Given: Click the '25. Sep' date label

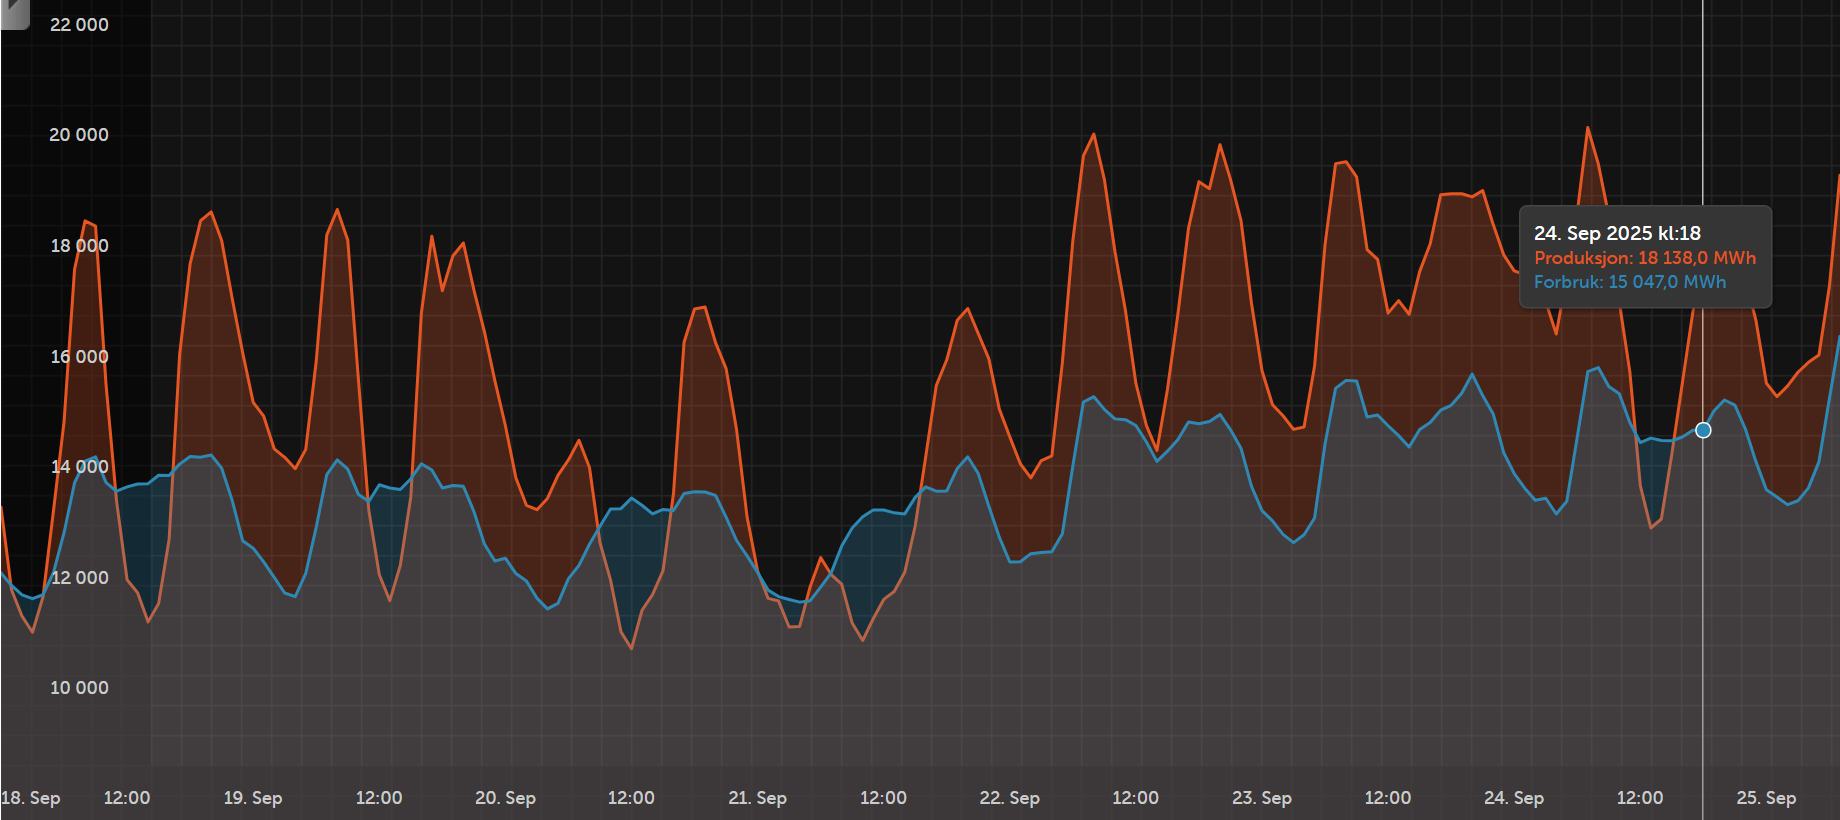Looking at the screenshot, I should pos(1766,798).
